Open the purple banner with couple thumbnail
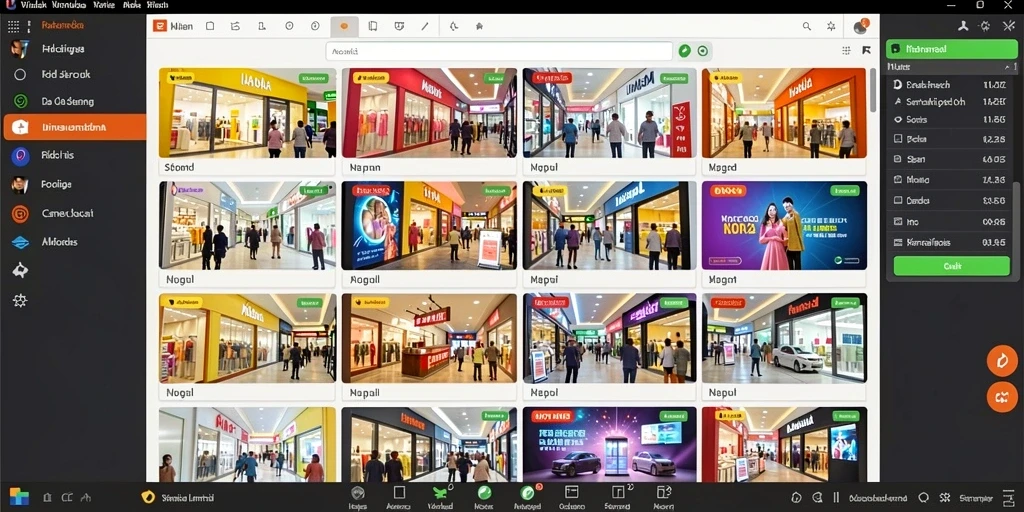 coord(784,226)
